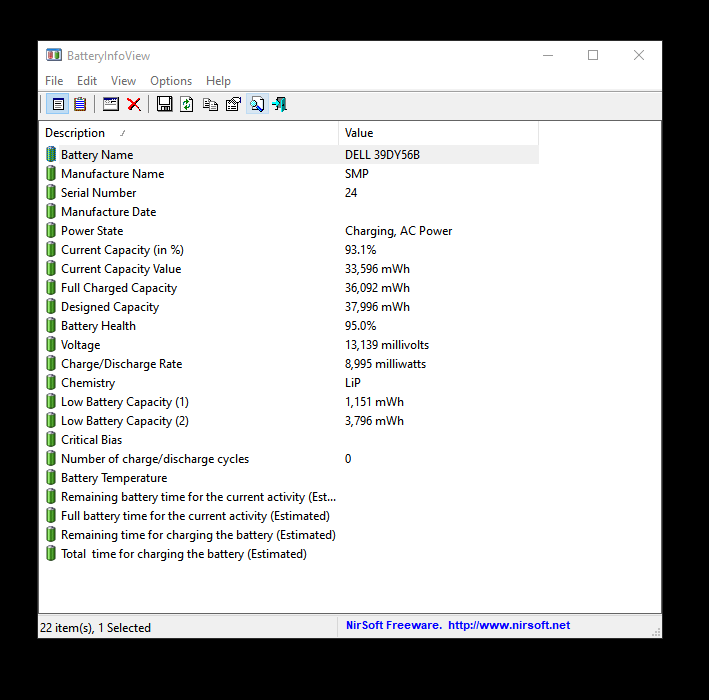Click the Value column header
Viewport: 709px width, 700px height.
coord(359,133)
